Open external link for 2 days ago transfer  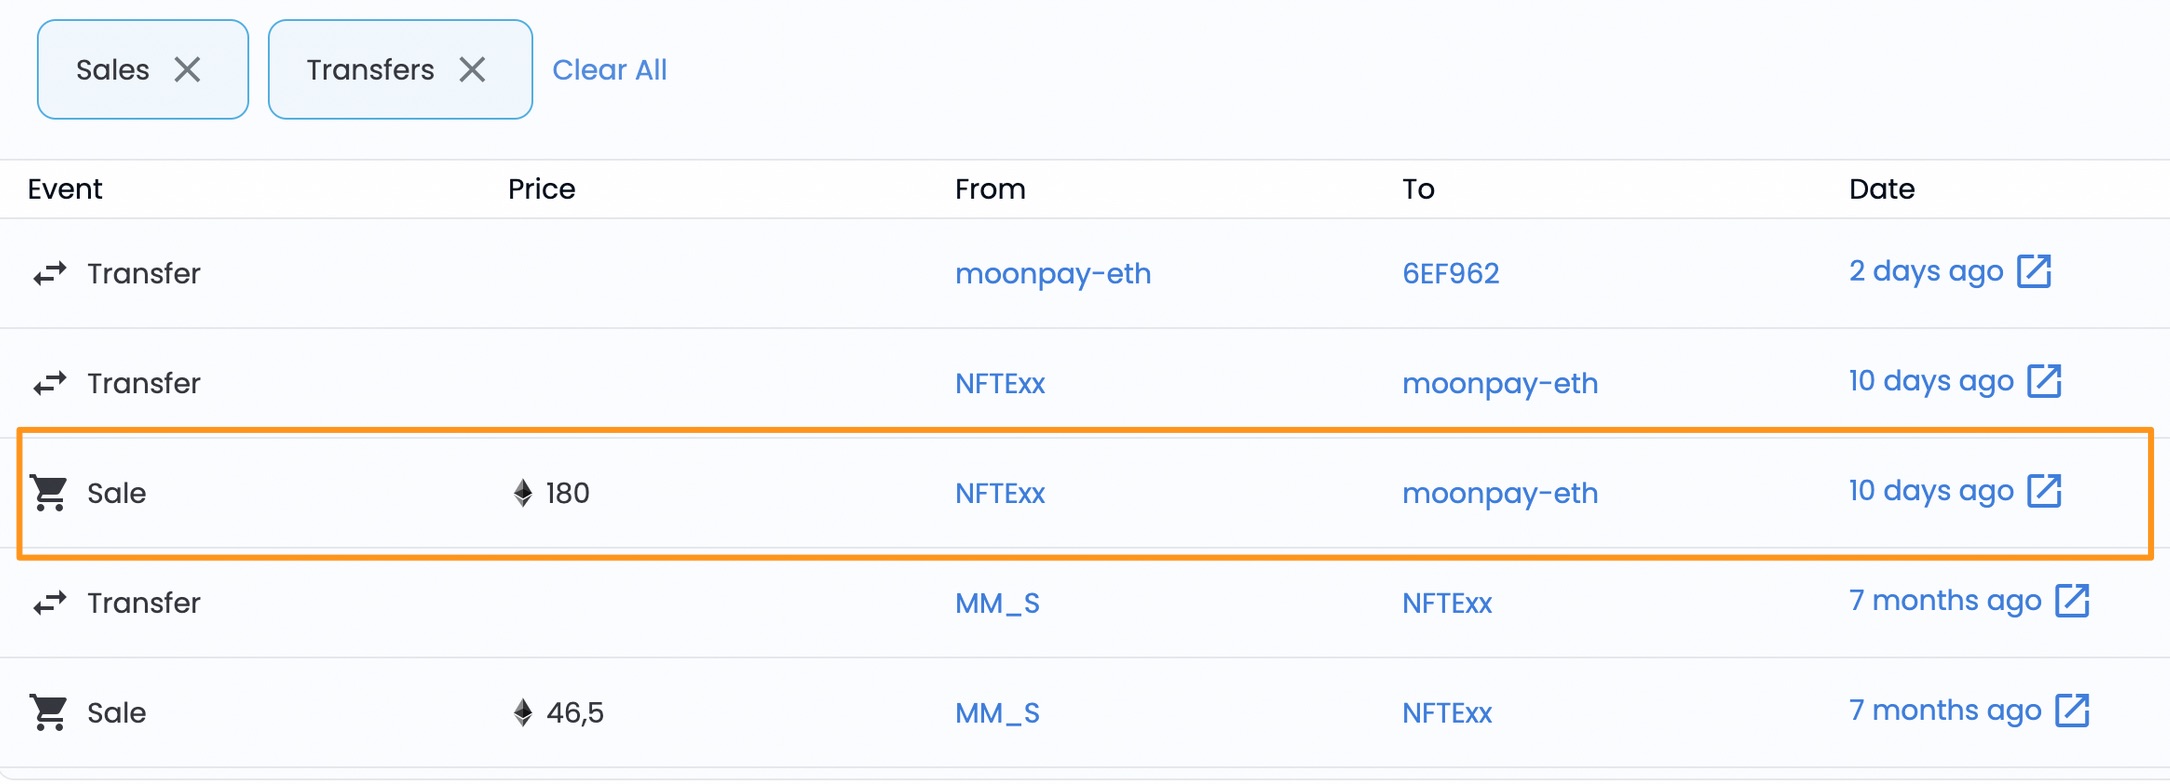(2034, 271)
